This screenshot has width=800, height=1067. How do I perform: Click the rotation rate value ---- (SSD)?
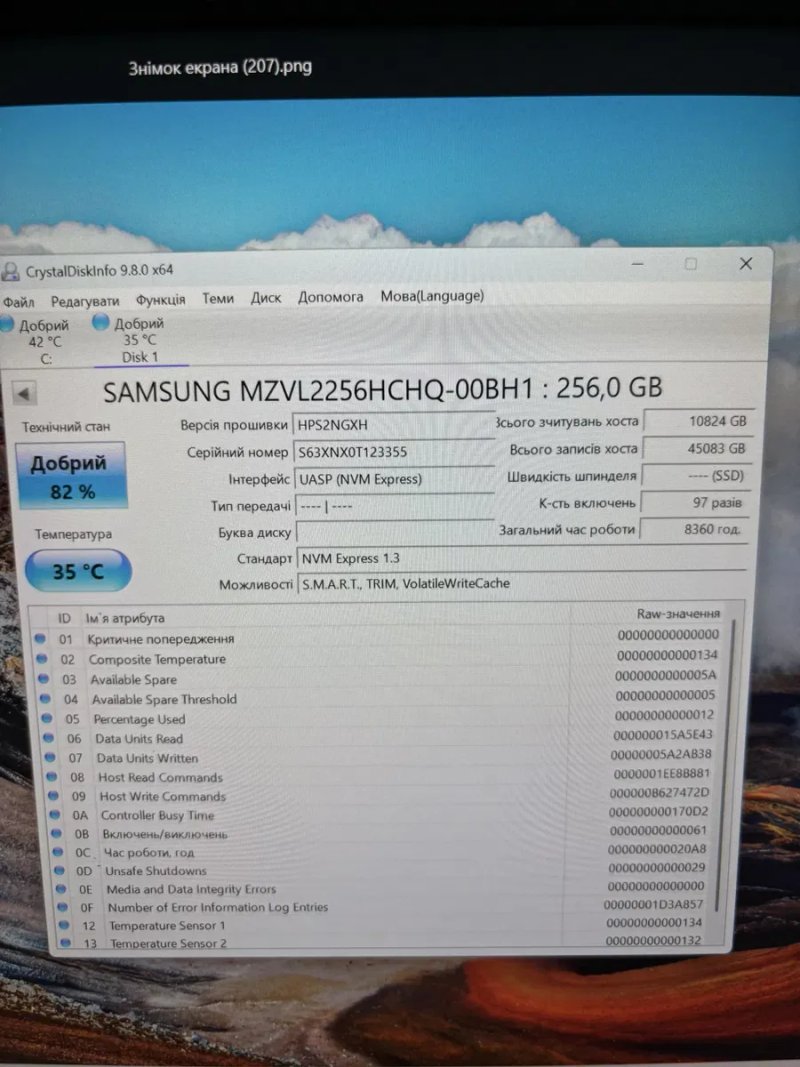pos(697,476)
